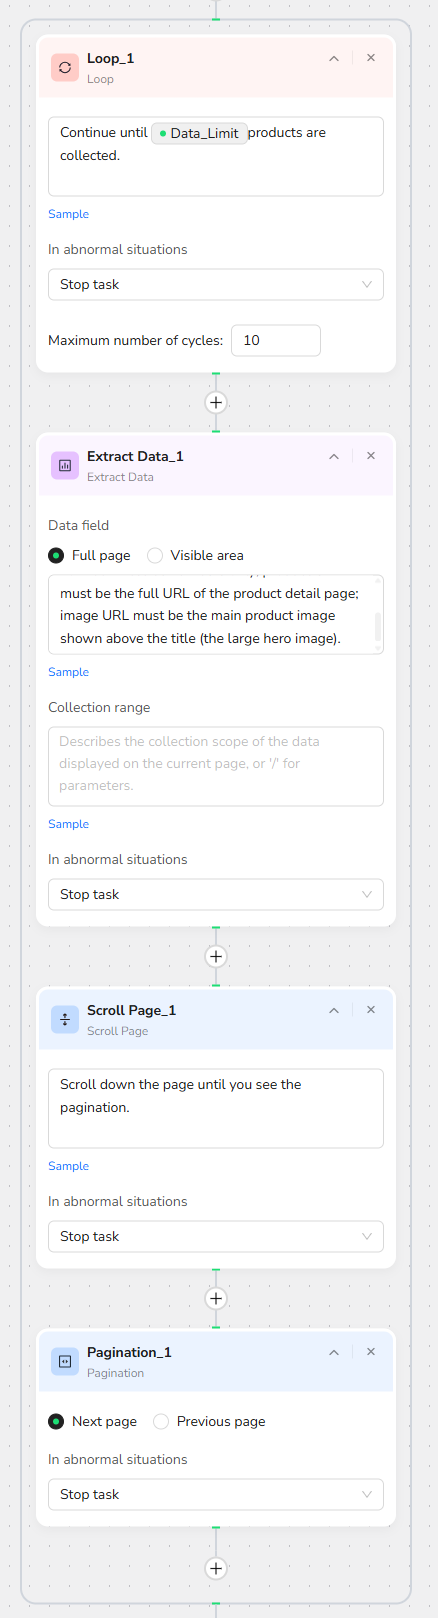
Task: Open Pagination_1 abnormal situations dropdown
Action: (216, 1494)
